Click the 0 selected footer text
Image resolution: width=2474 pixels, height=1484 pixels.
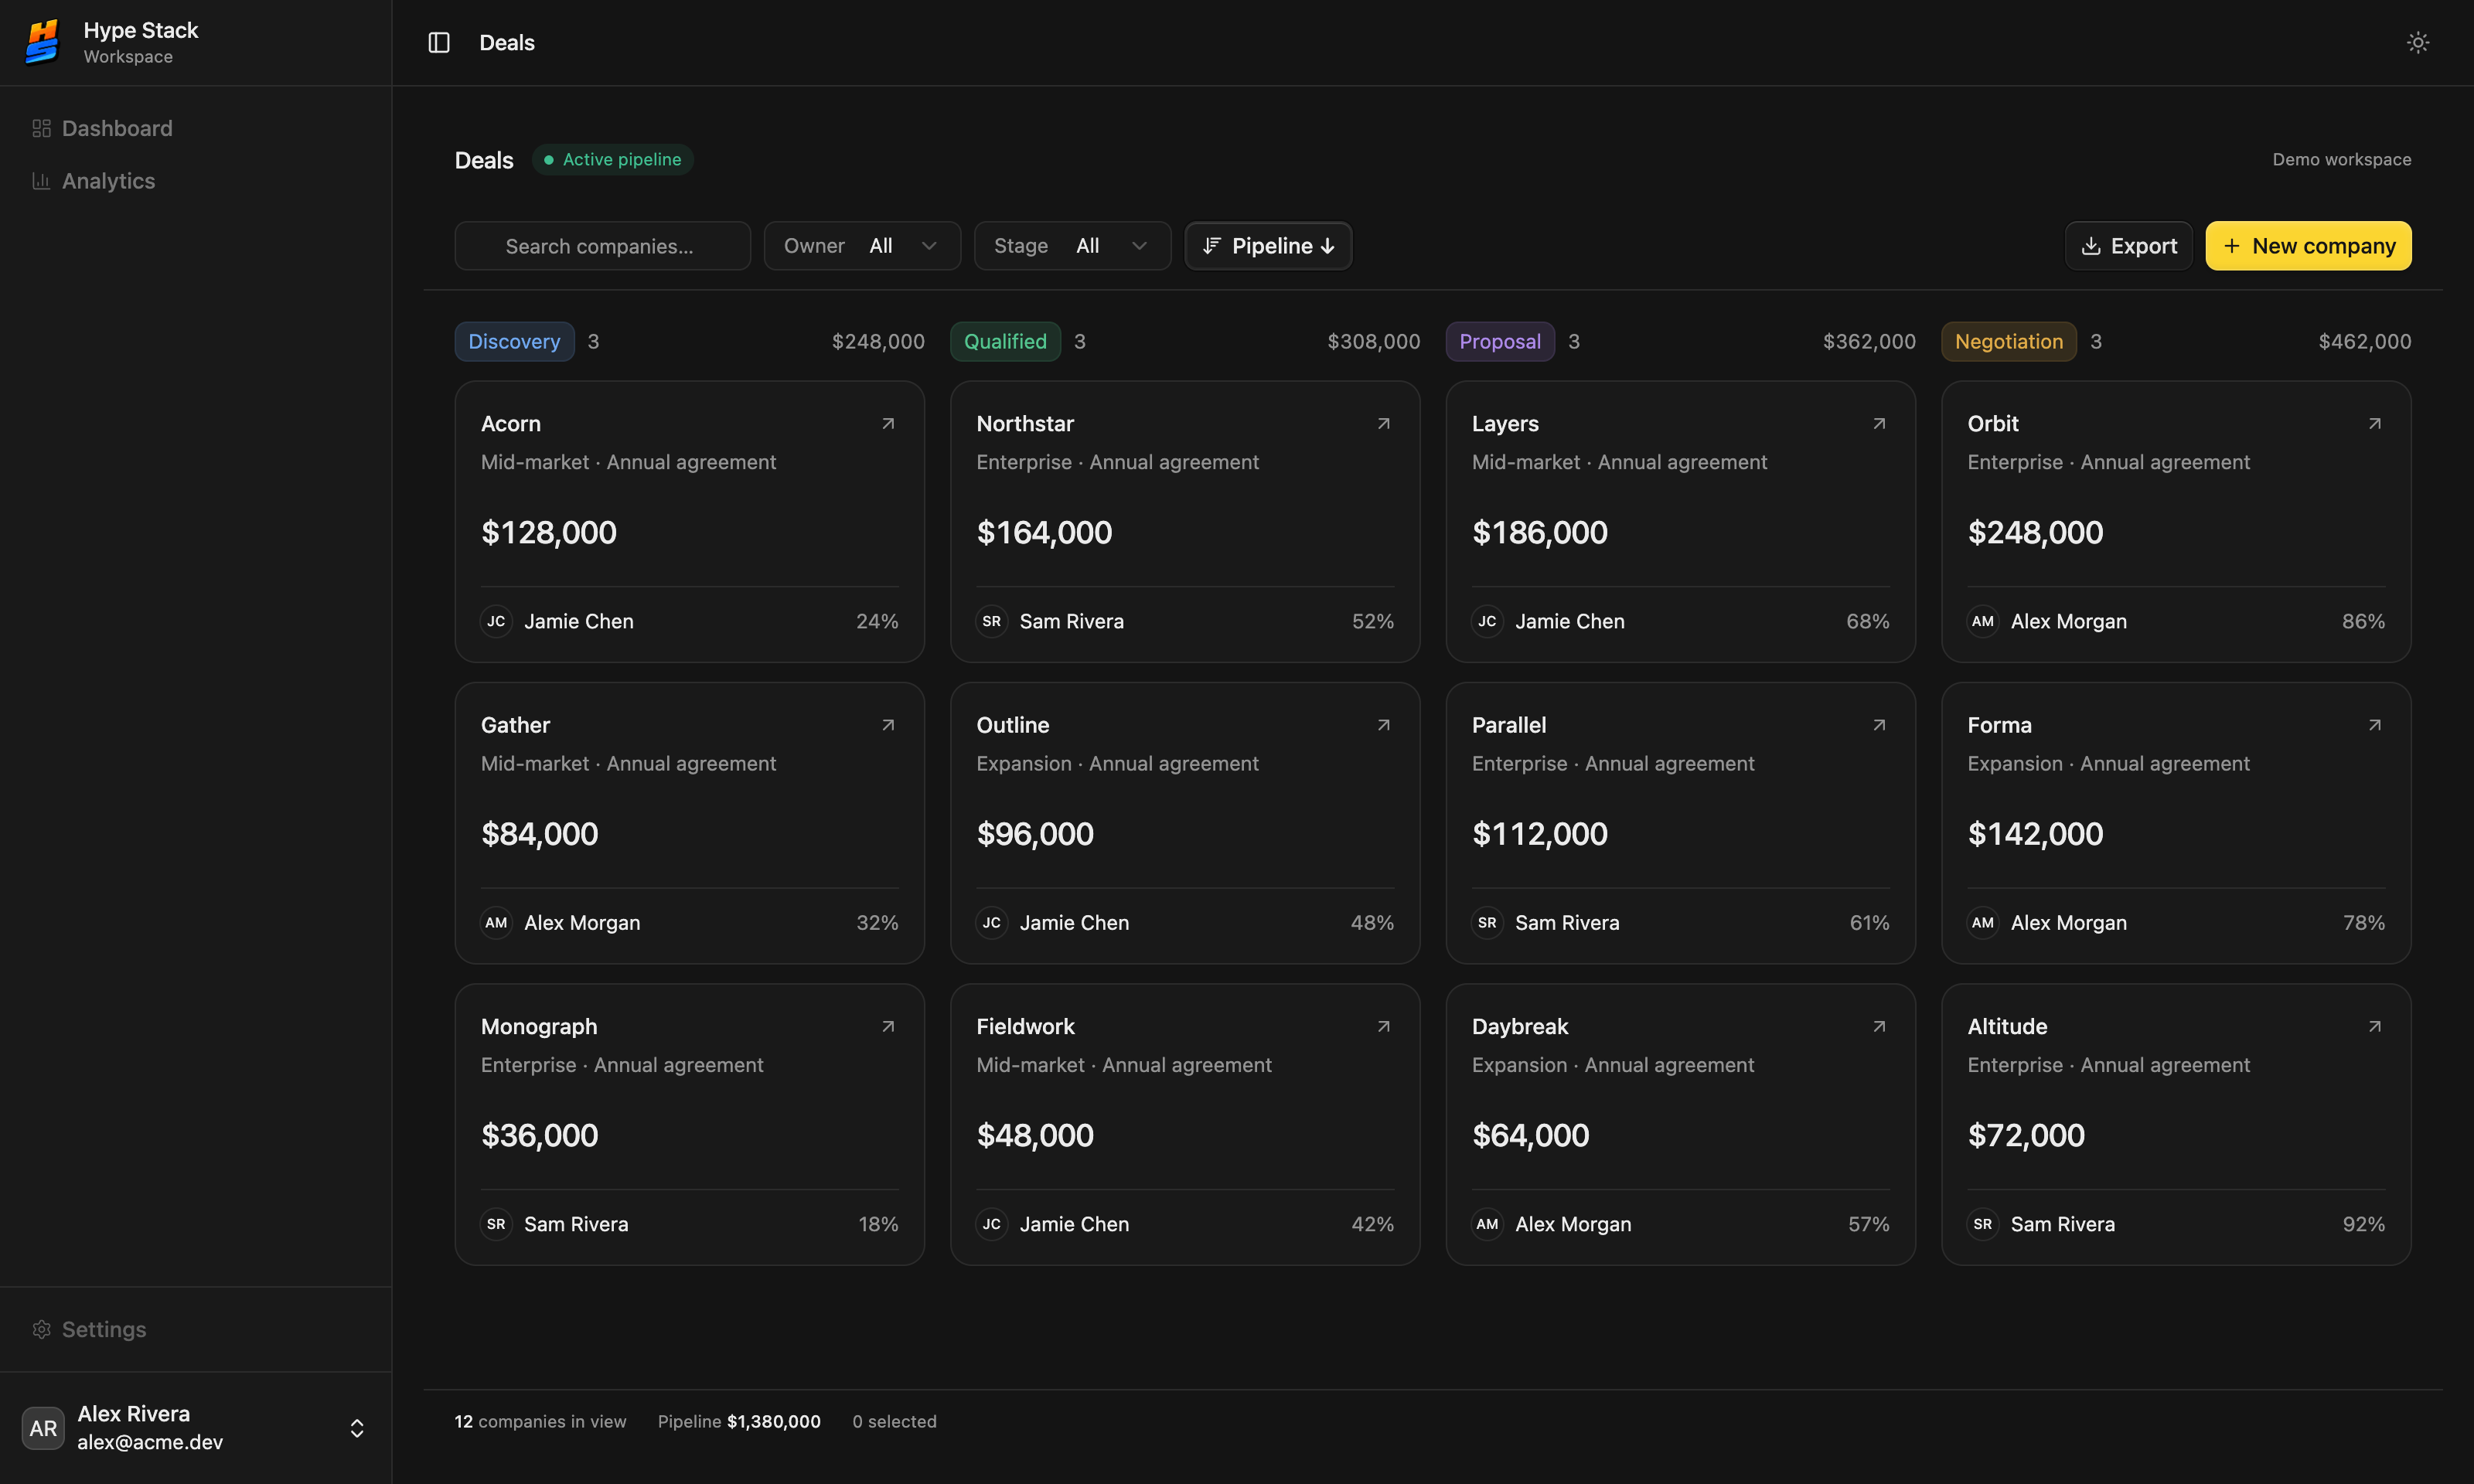894,1421
